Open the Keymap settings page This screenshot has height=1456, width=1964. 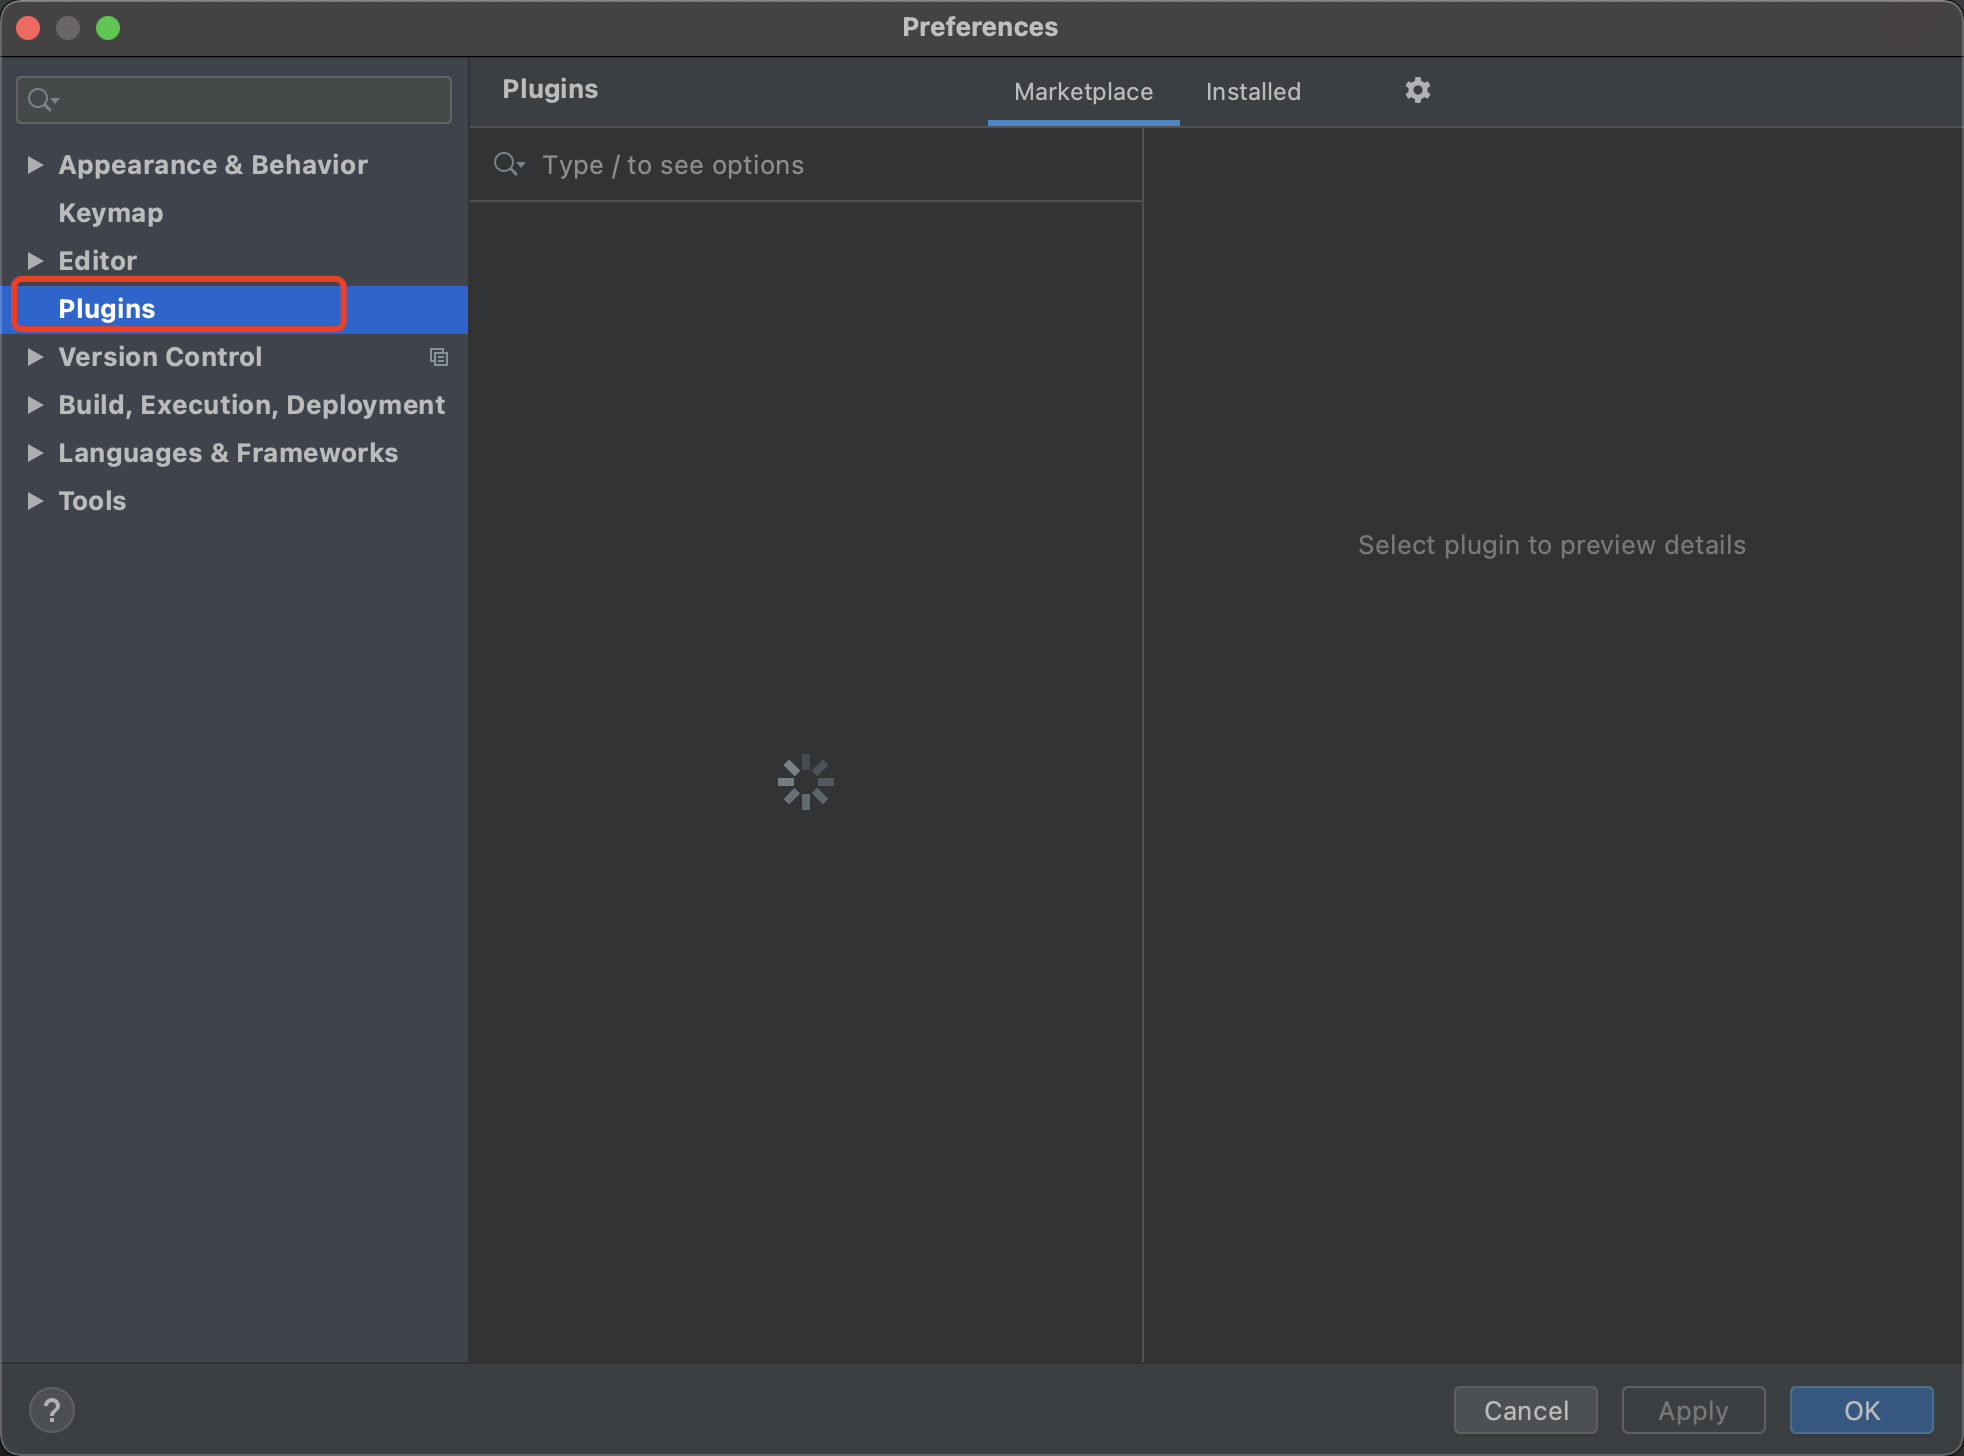click(x=110, y=213)
